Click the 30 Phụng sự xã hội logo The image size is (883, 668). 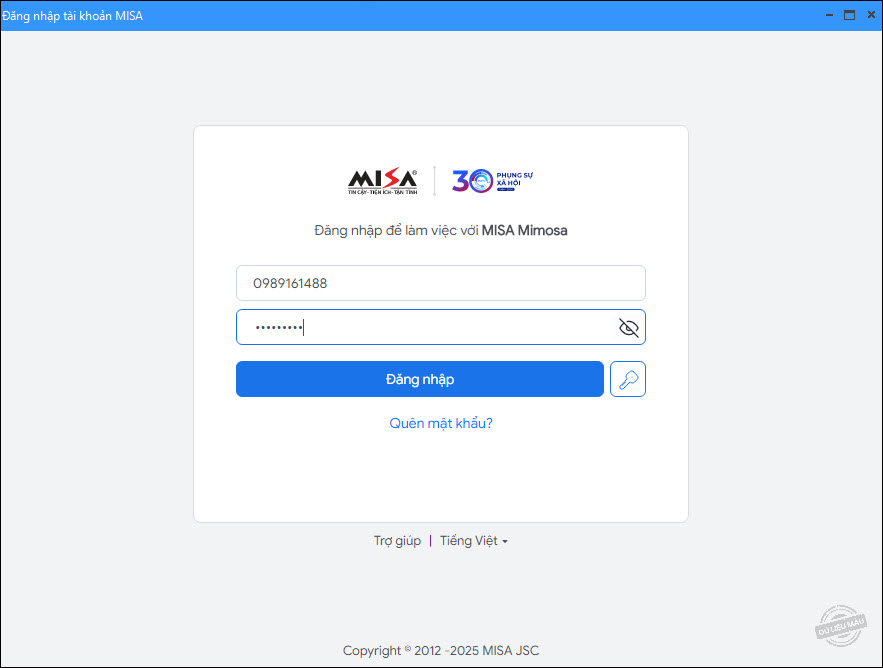tap(492, 181)
